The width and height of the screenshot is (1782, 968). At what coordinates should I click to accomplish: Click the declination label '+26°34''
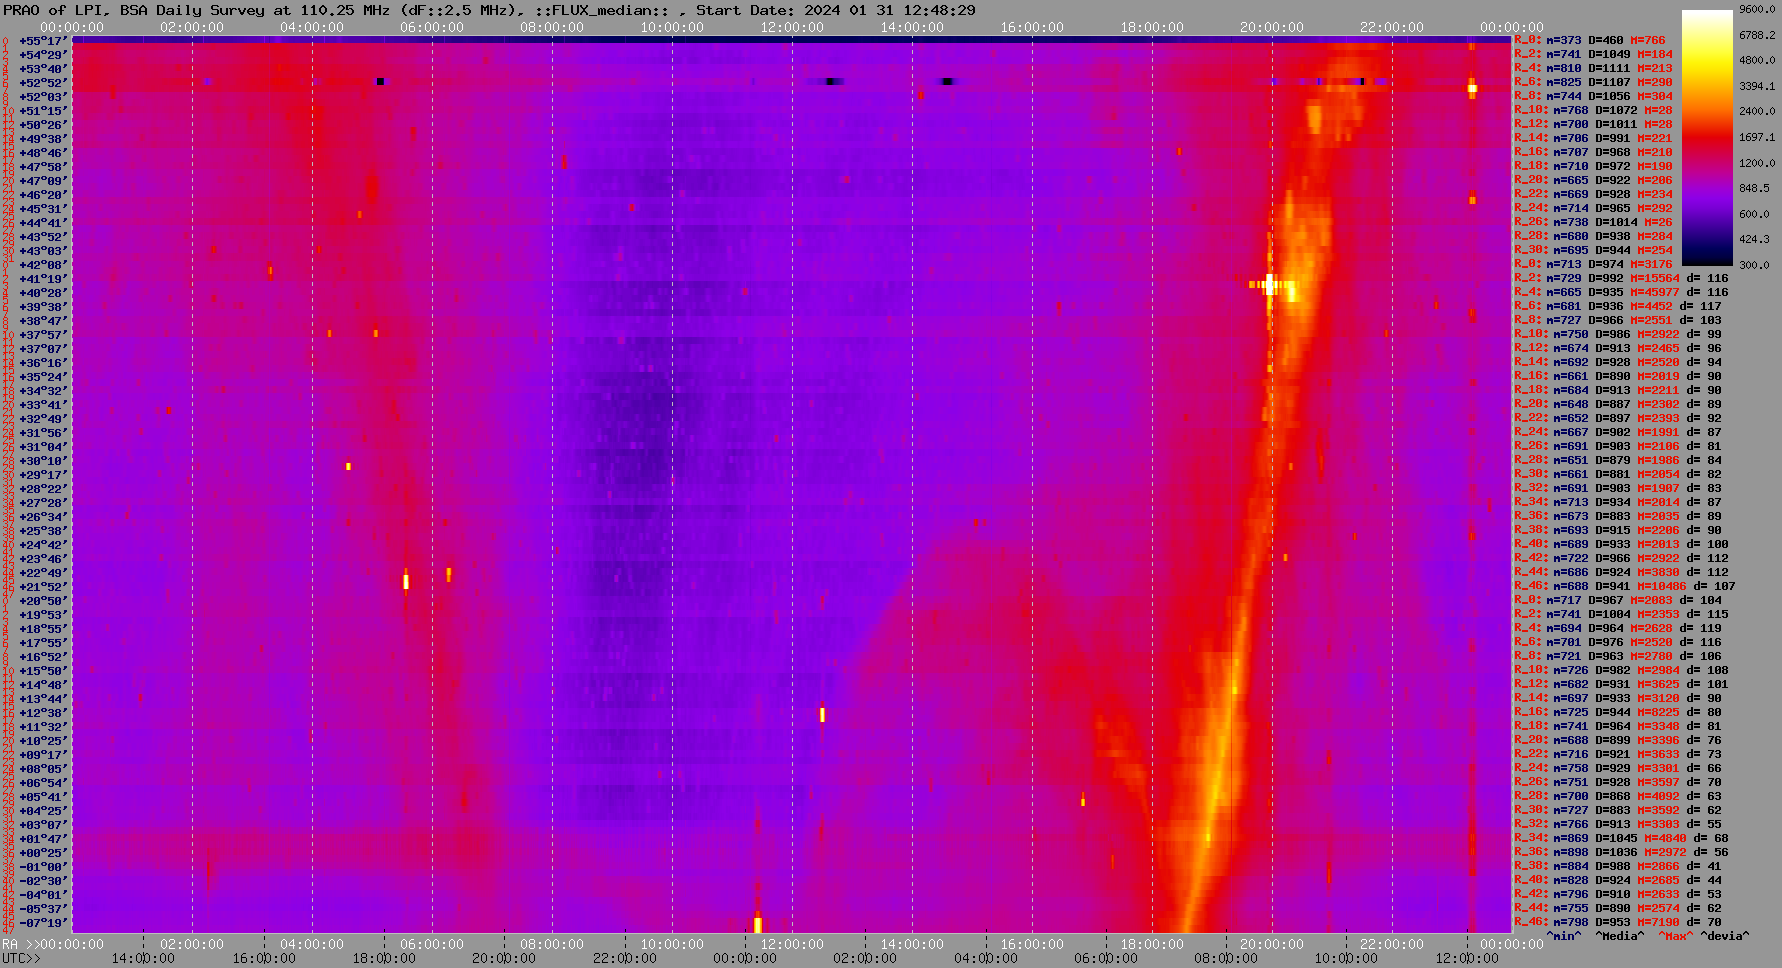coord(42,517)
